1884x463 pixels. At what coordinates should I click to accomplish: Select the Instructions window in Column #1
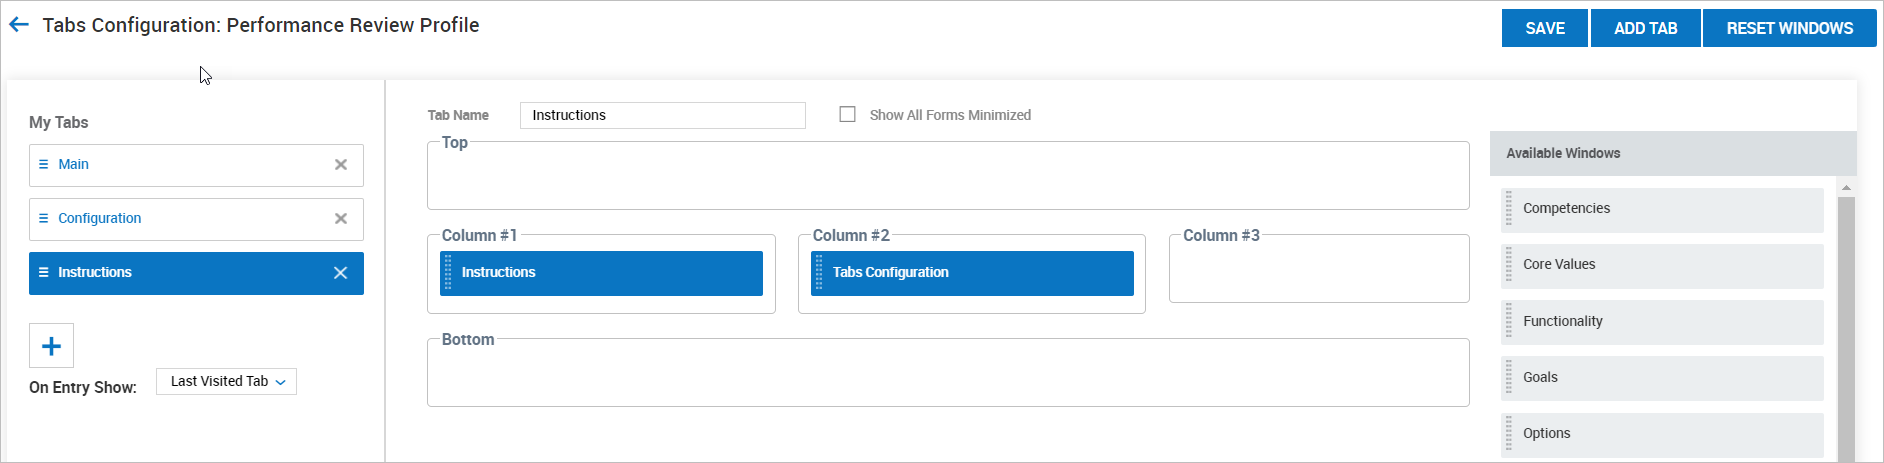click(601, 273)
